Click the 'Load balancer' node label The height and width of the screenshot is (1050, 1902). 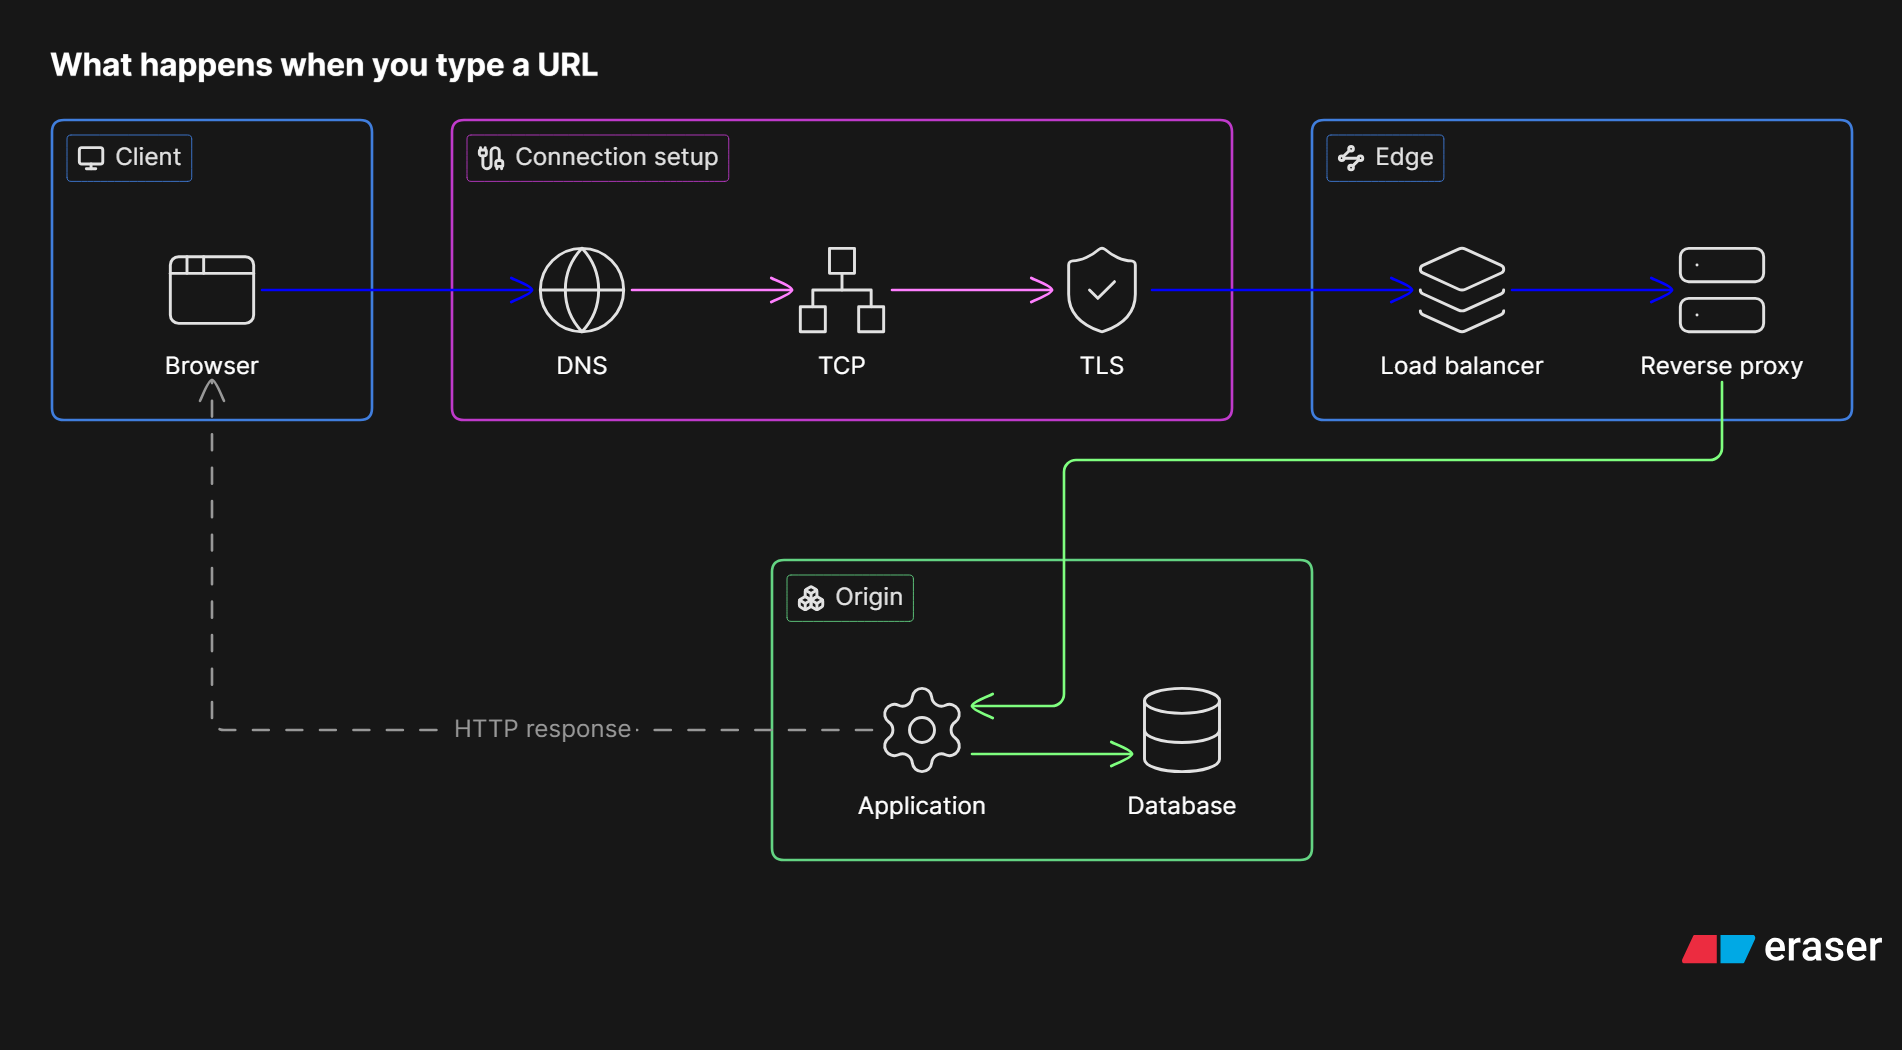coord(1462,366)
